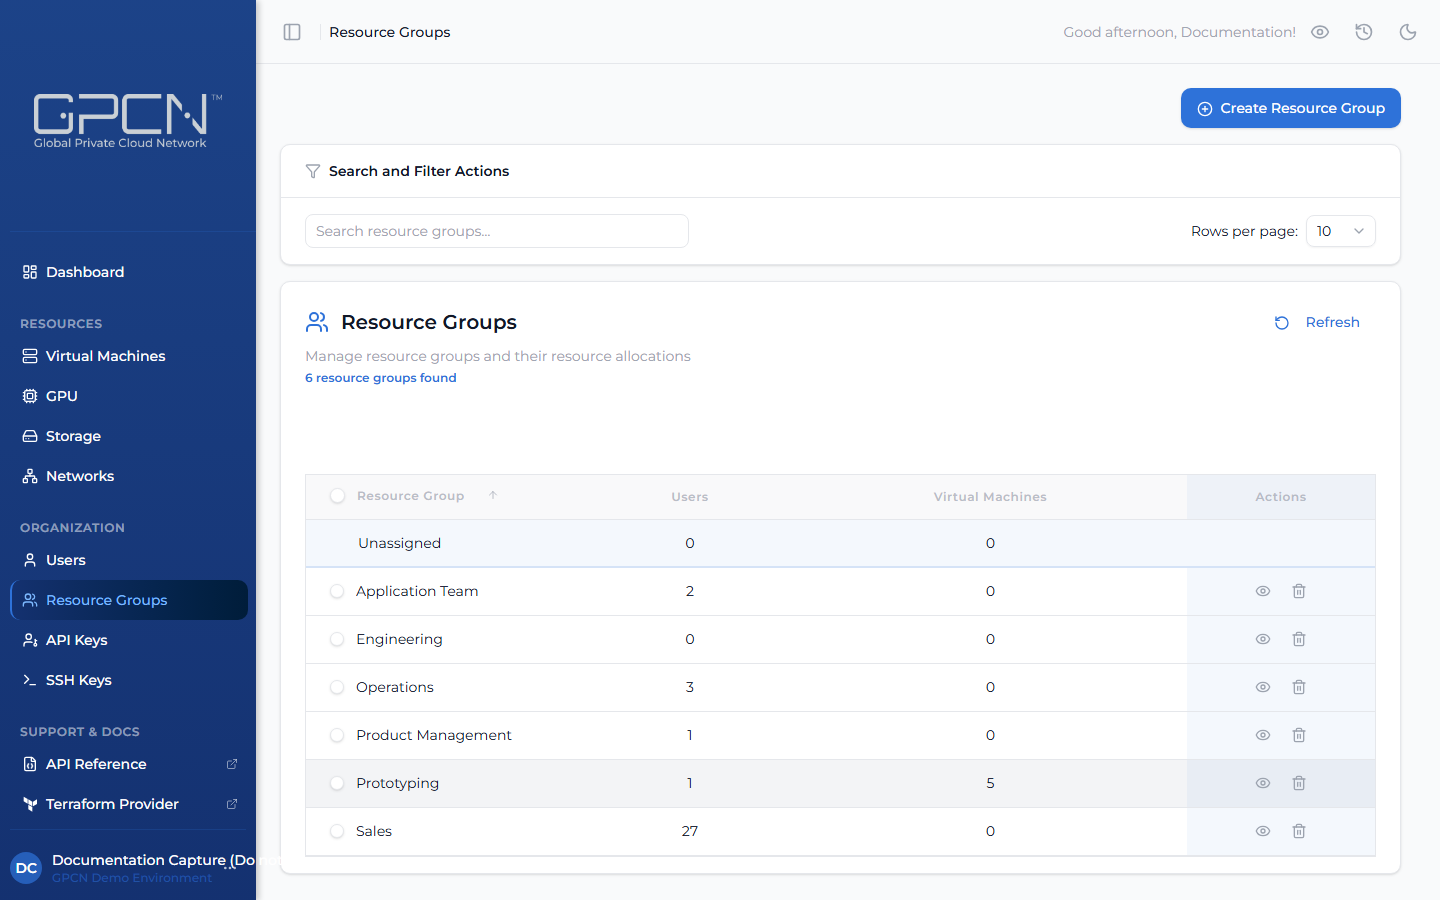Click the Prototyping group name
This screenshot has height=900, width=1440.
(397, 783)
